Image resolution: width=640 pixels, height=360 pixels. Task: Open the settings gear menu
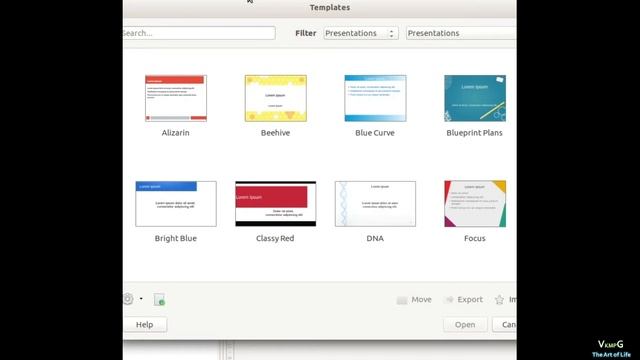(x=128, y=299)
